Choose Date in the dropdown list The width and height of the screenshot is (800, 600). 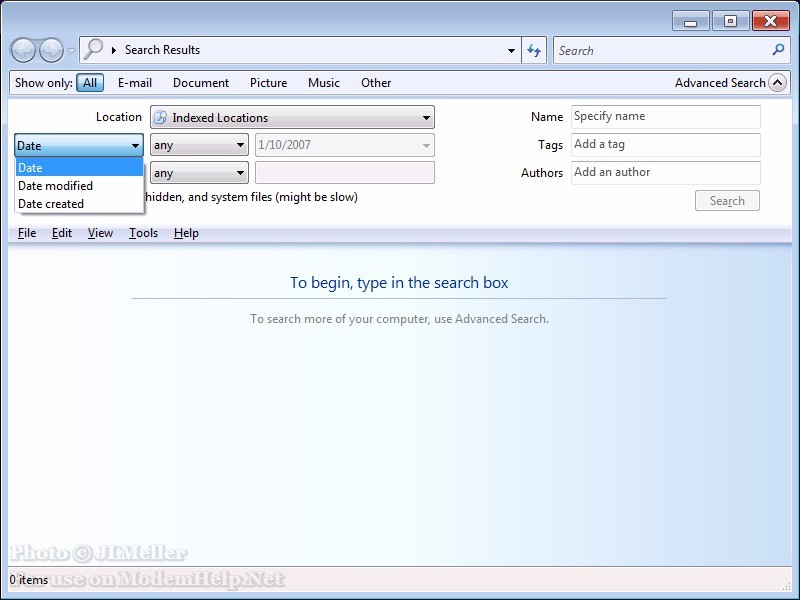(x=79, y=167)
